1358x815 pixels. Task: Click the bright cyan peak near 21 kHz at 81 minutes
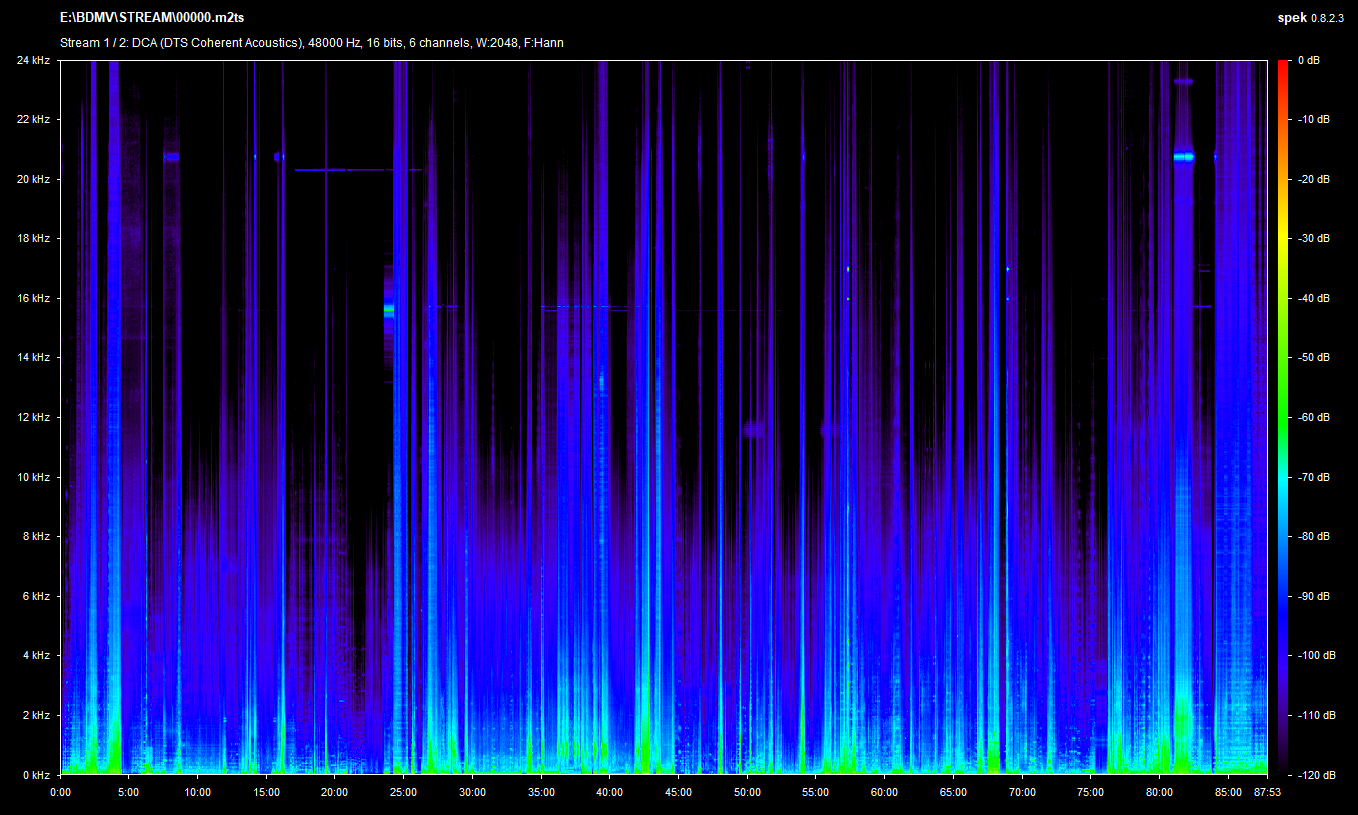point(1184,157)
